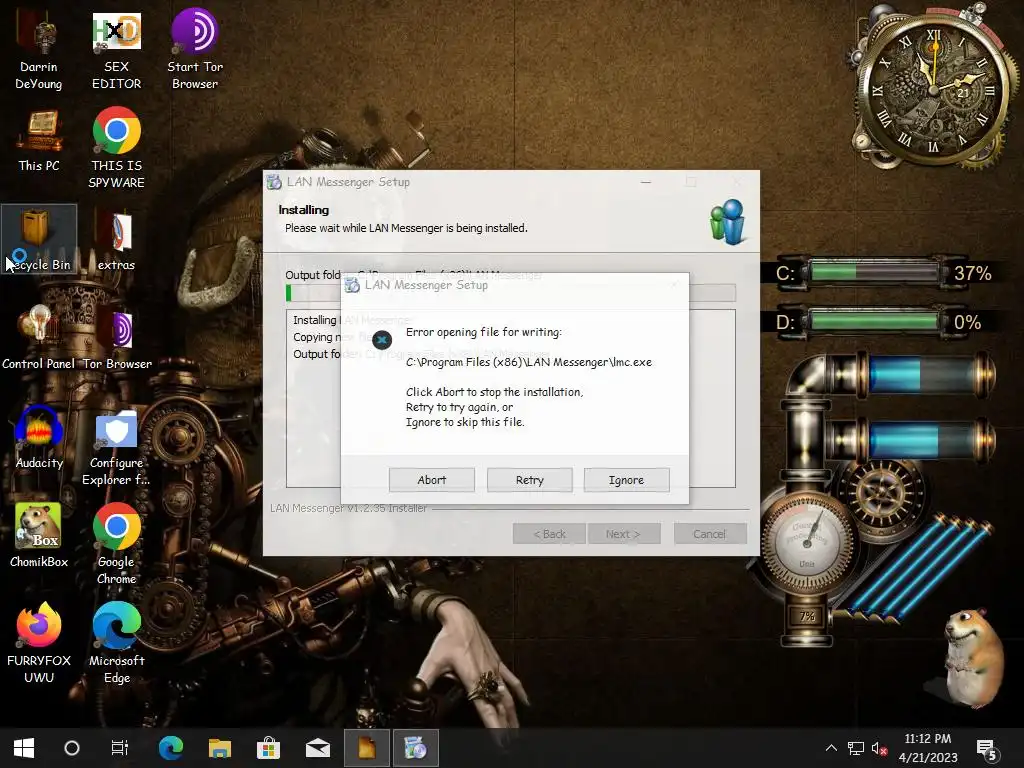Open Cortana search circle on the taskbar
Screen dimensions: 1024x768
coord(72,748)
